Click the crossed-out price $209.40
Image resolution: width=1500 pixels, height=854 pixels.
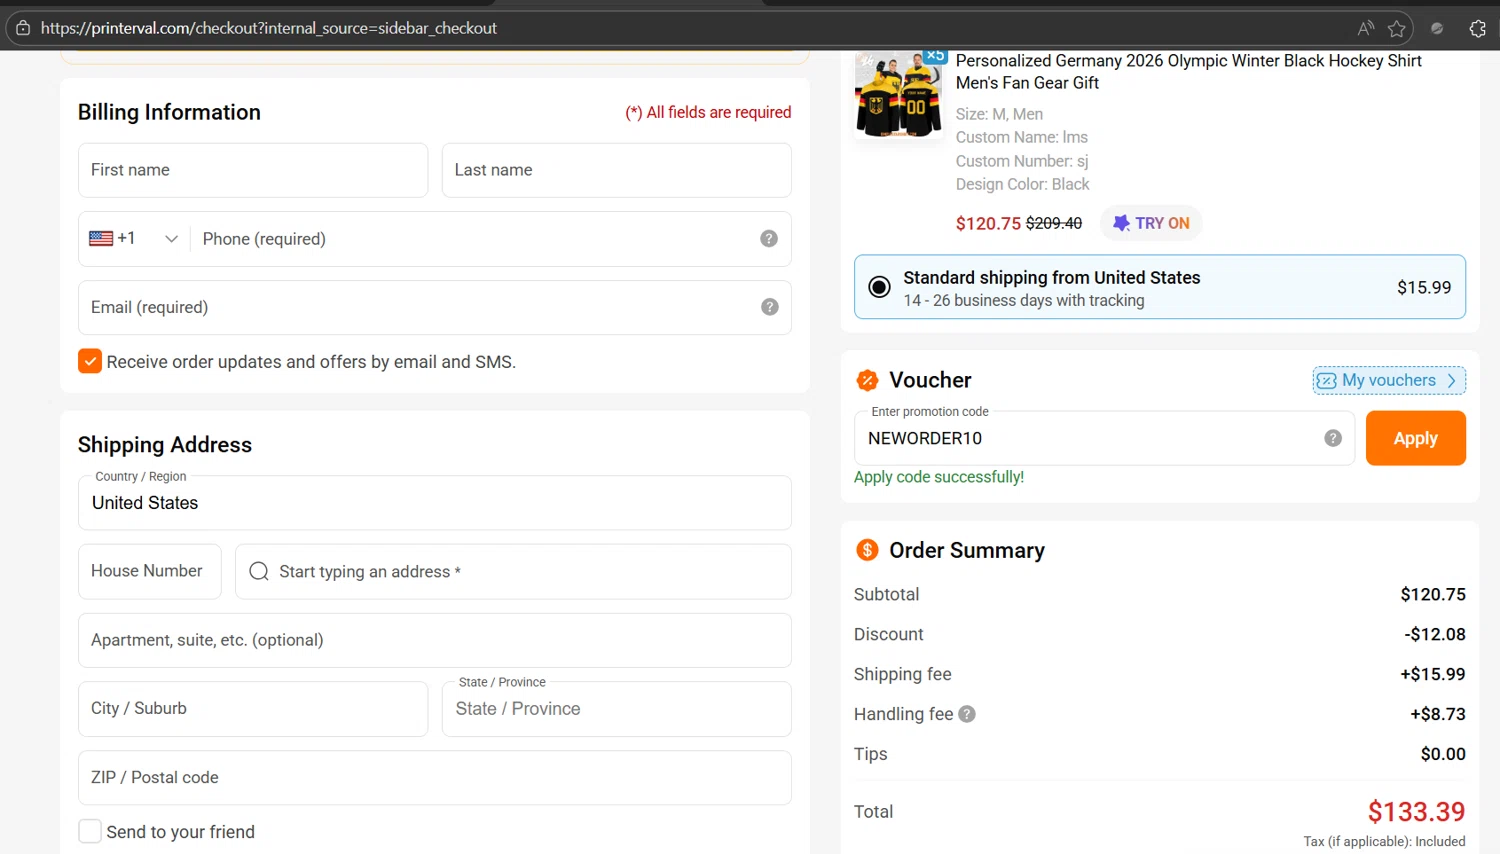[x=1054, y=223]
